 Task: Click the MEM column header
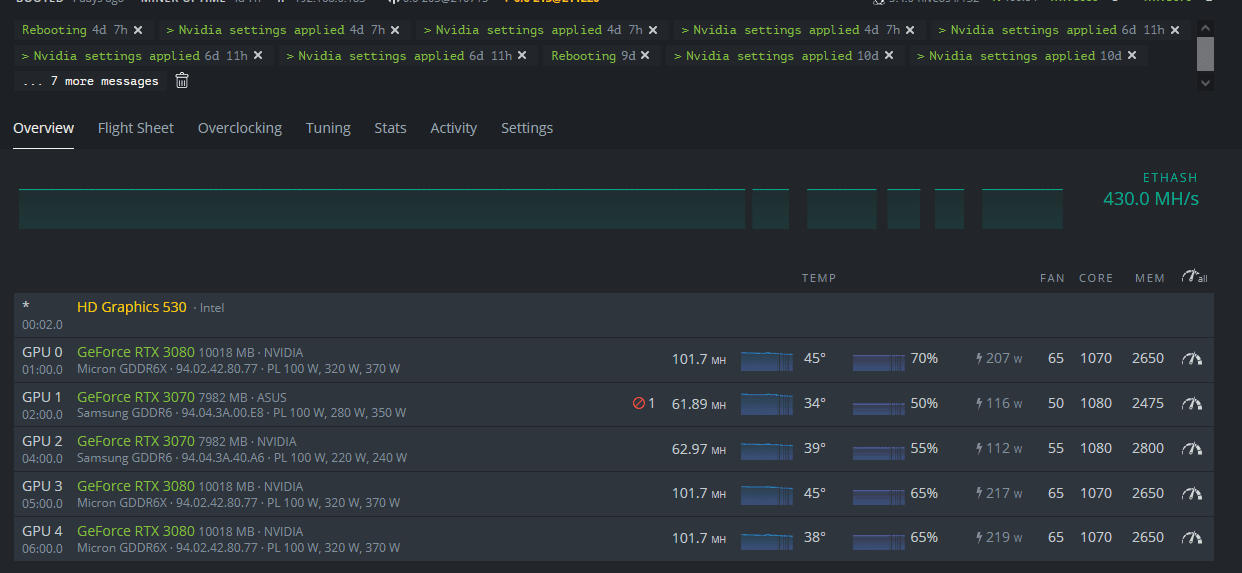1150,278
